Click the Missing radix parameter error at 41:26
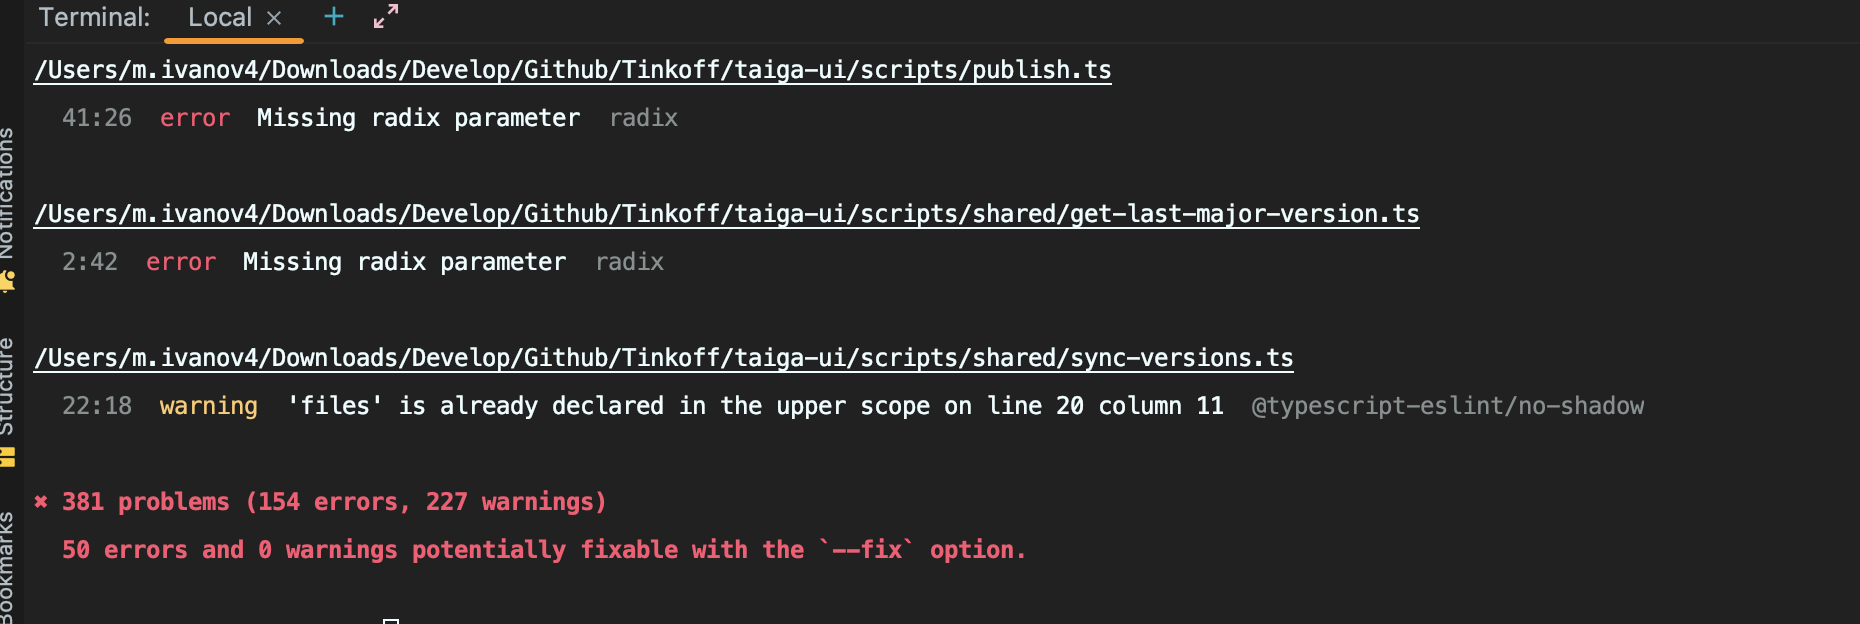The image size is (1860, 624). click(x=418, y=118)
